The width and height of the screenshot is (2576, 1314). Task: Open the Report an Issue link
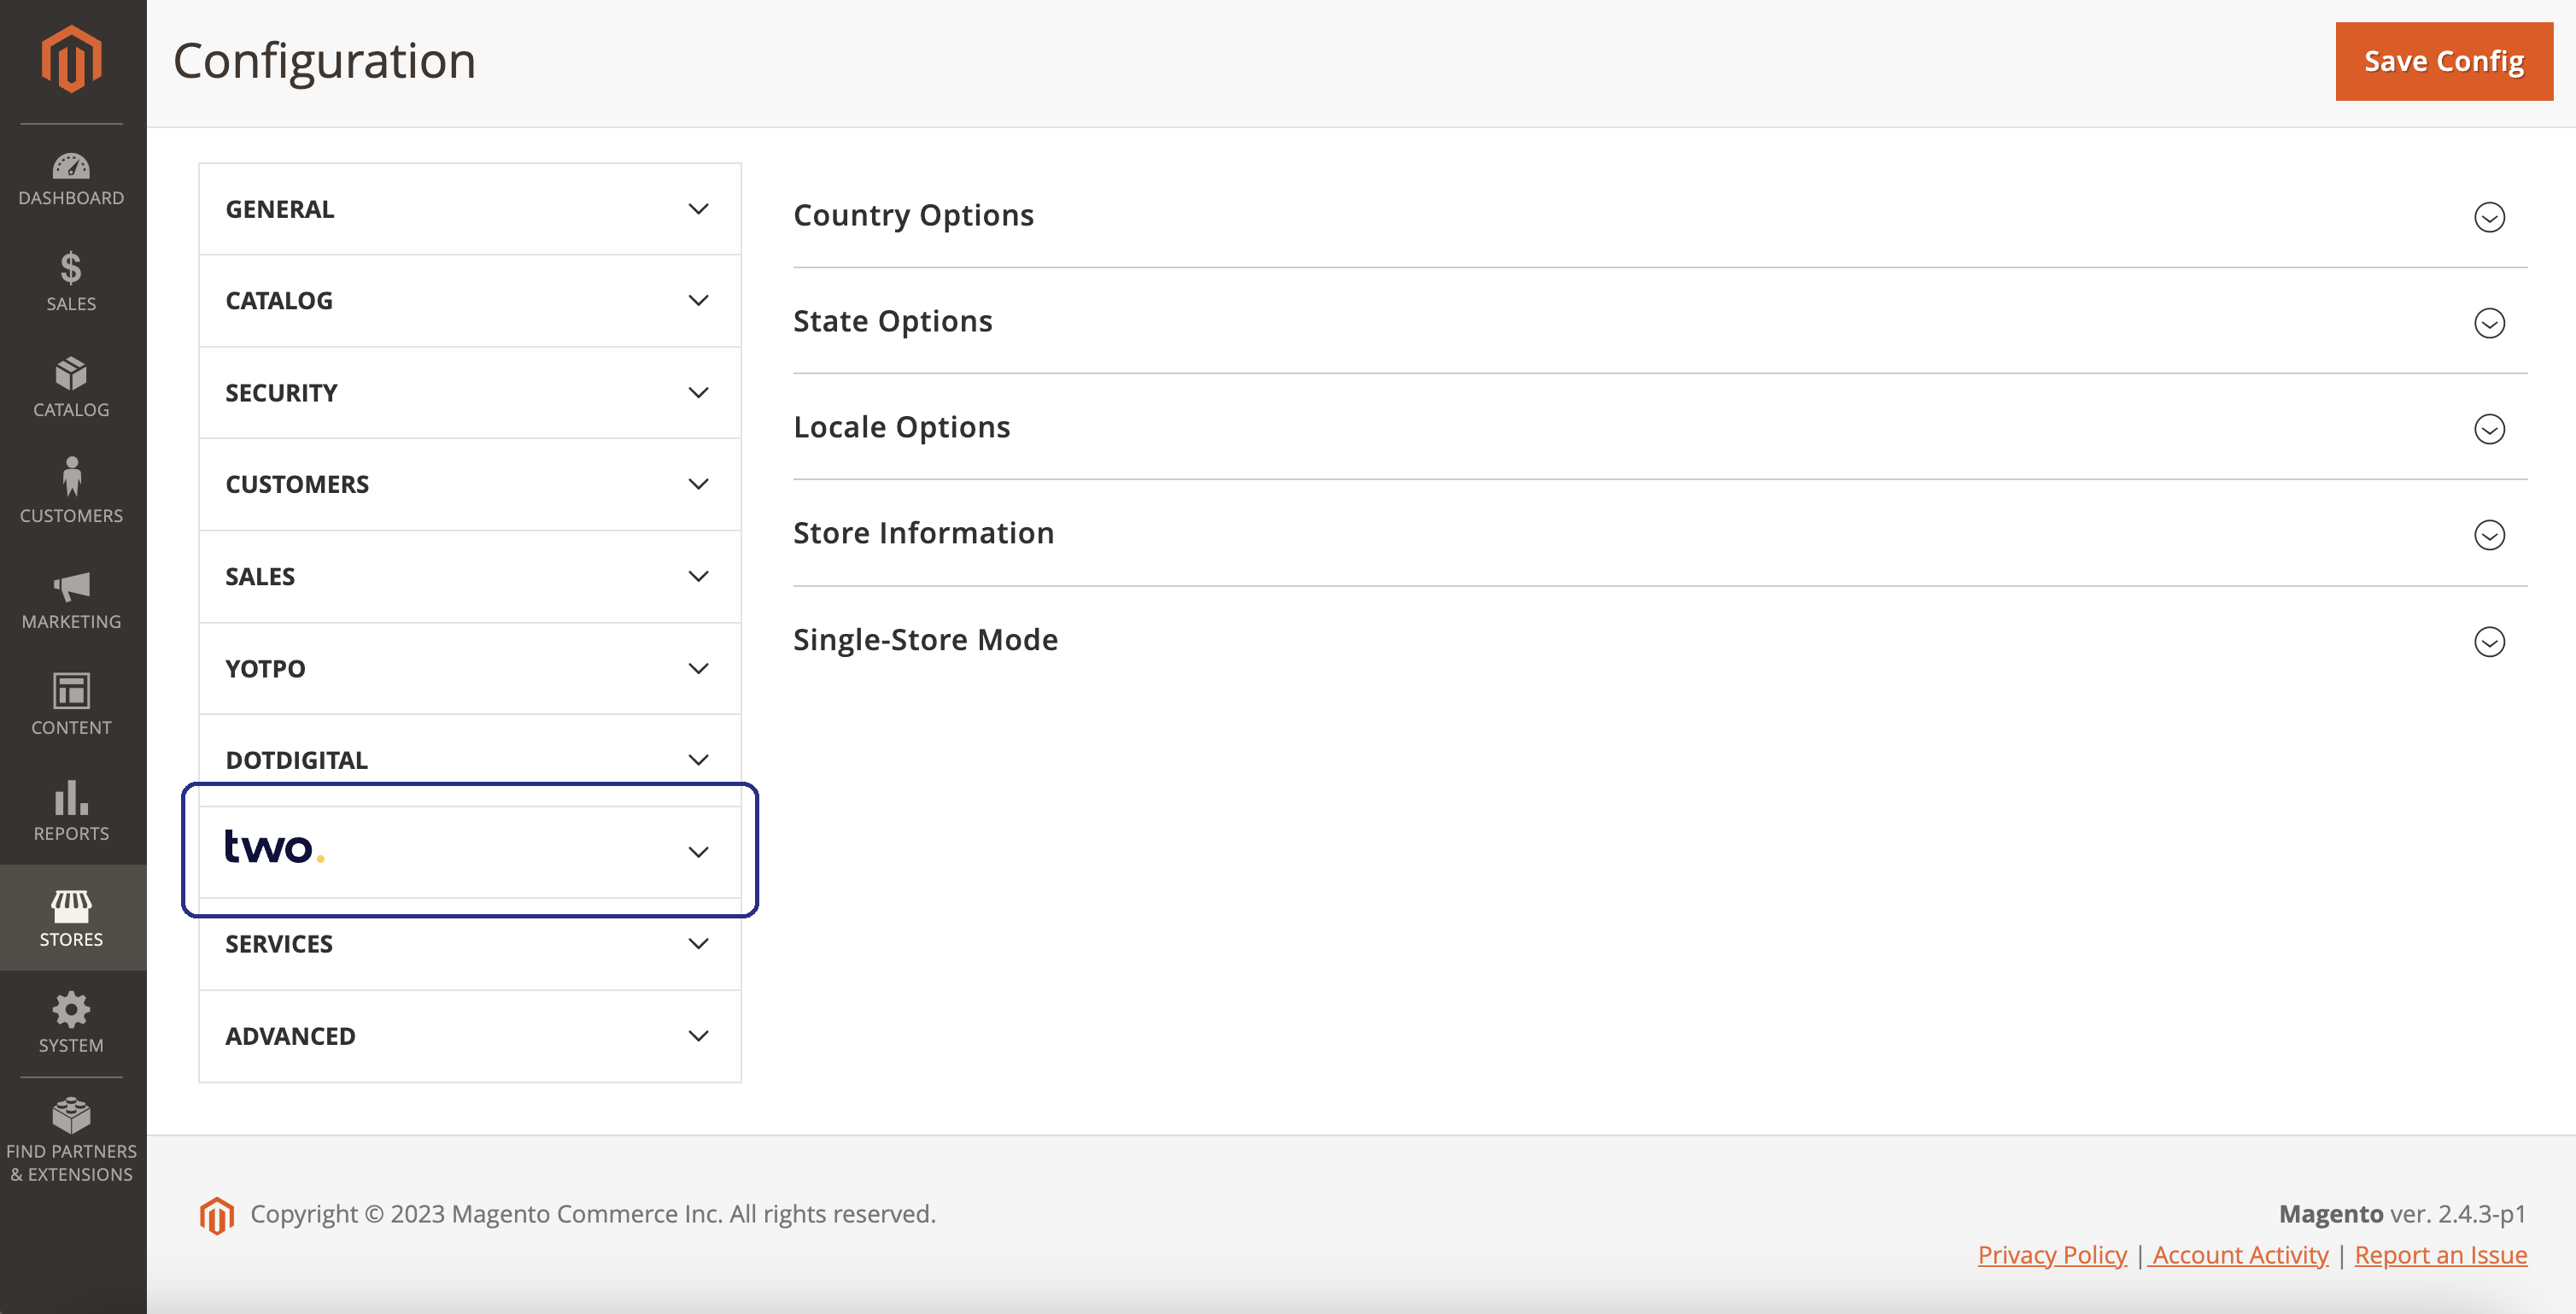2441,1255
